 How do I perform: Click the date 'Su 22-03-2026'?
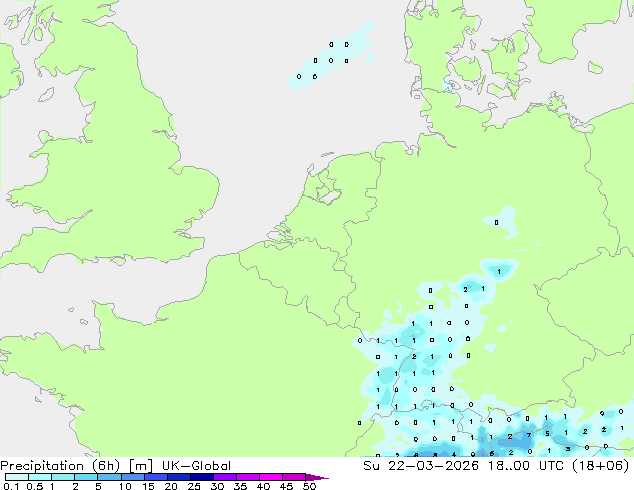pyautogui.click(x=421, y=466)
